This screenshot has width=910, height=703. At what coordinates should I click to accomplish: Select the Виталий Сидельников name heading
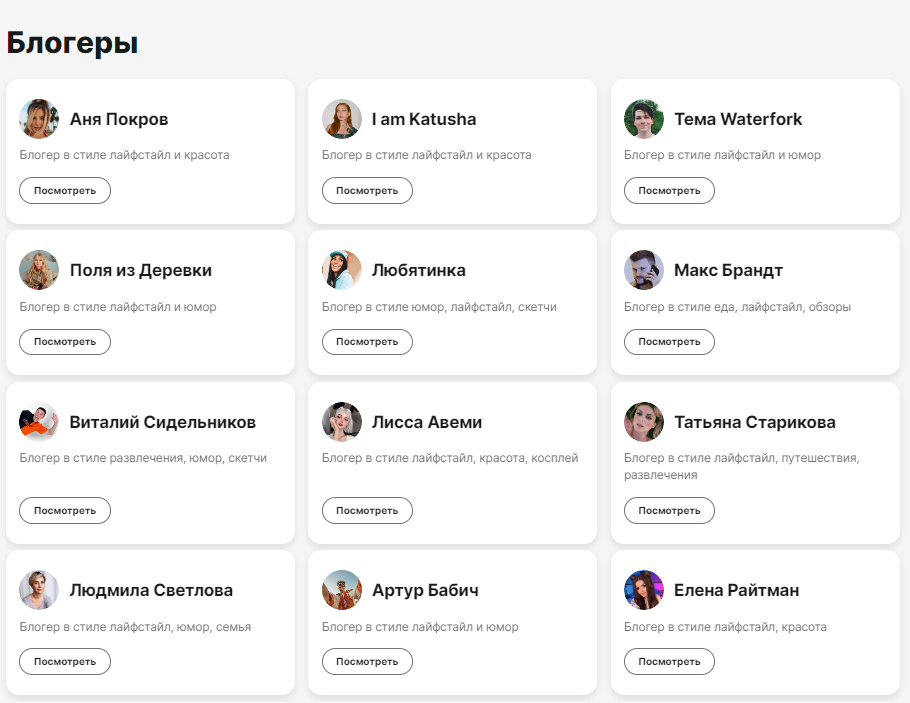(x=163, y=422)
